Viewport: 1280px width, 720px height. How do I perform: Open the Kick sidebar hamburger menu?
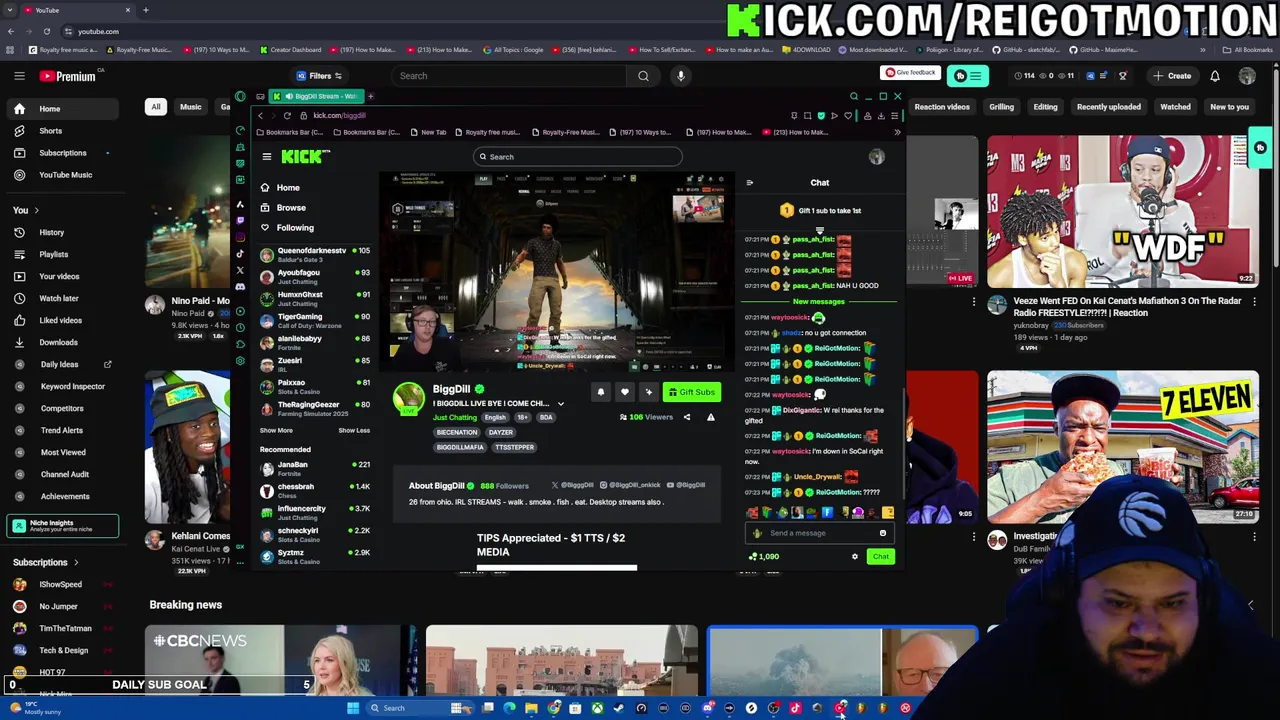267,157
